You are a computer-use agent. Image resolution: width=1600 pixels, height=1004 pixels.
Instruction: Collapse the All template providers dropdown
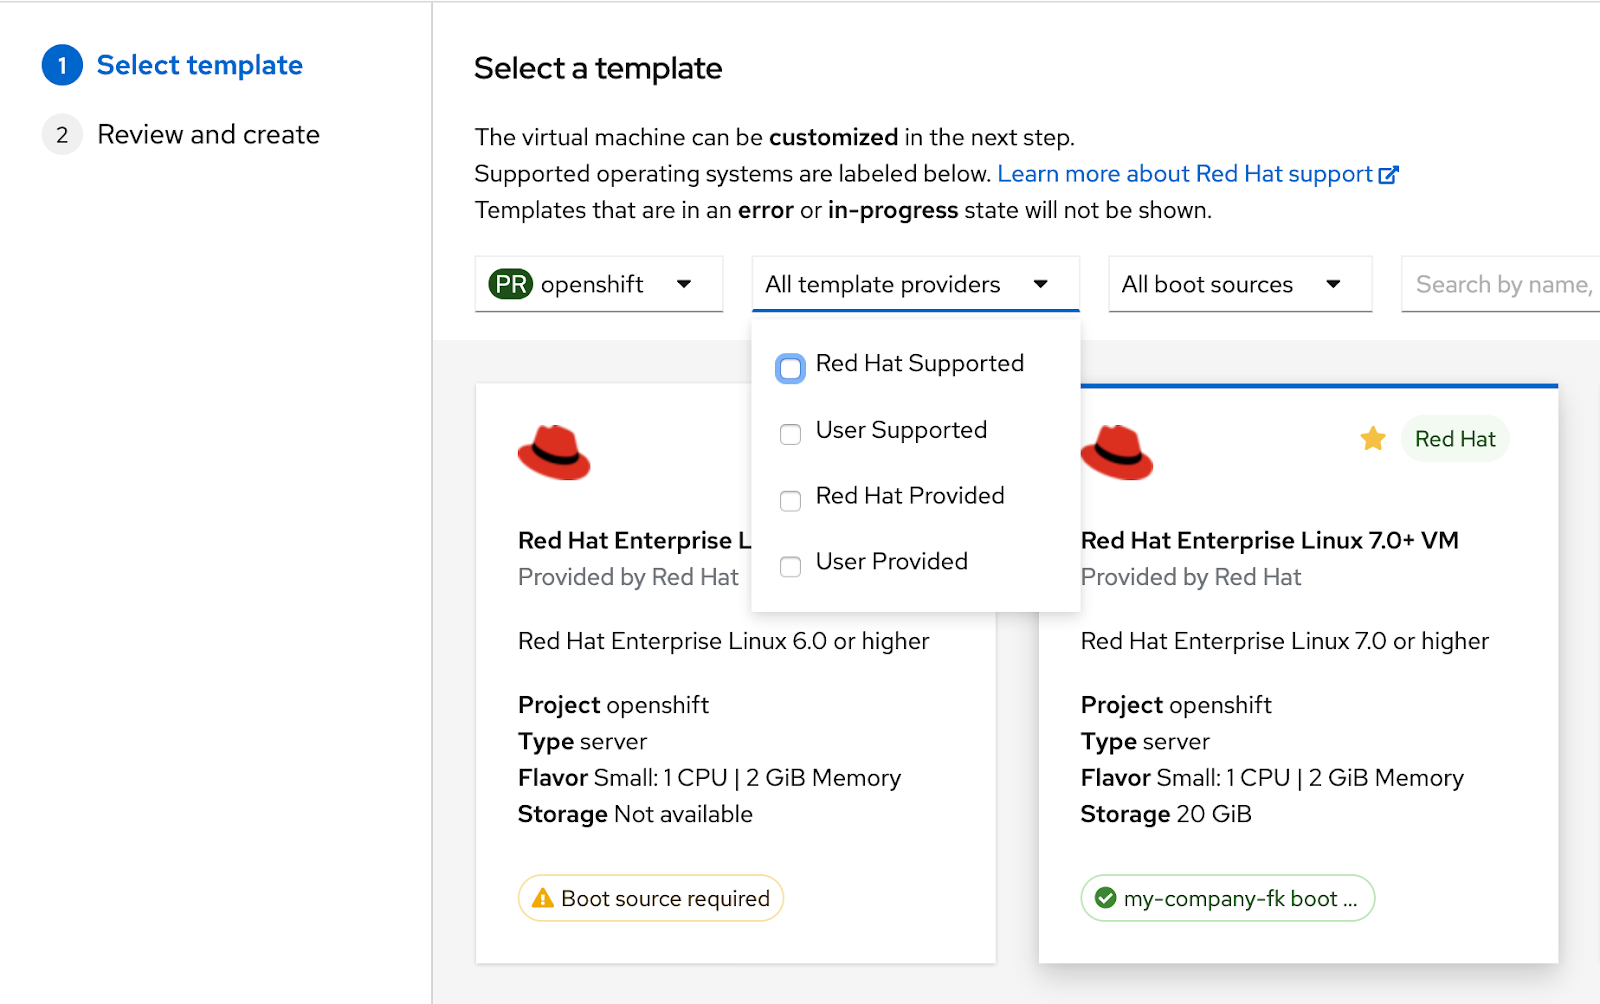click(x=914, y=285)
